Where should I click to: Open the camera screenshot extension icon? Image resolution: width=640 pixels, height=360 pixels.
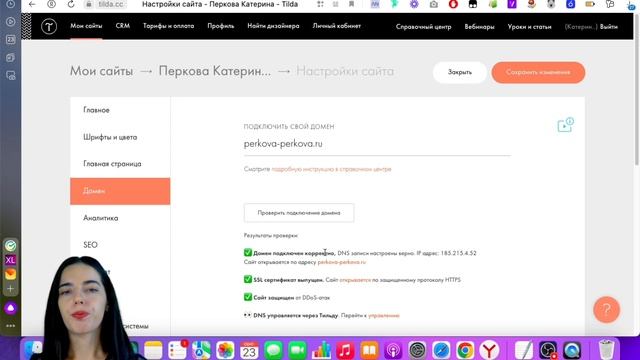point(433,4)
